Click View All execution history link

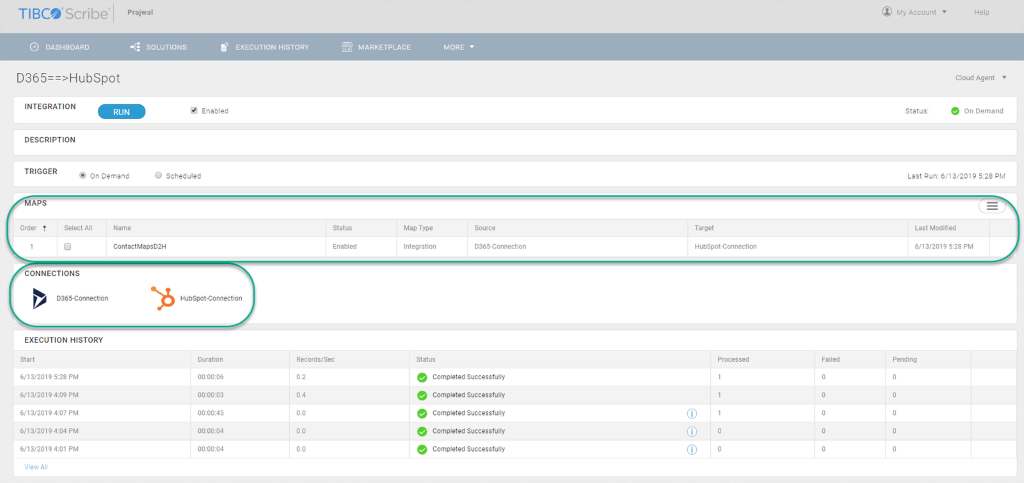tap(36, 467)
